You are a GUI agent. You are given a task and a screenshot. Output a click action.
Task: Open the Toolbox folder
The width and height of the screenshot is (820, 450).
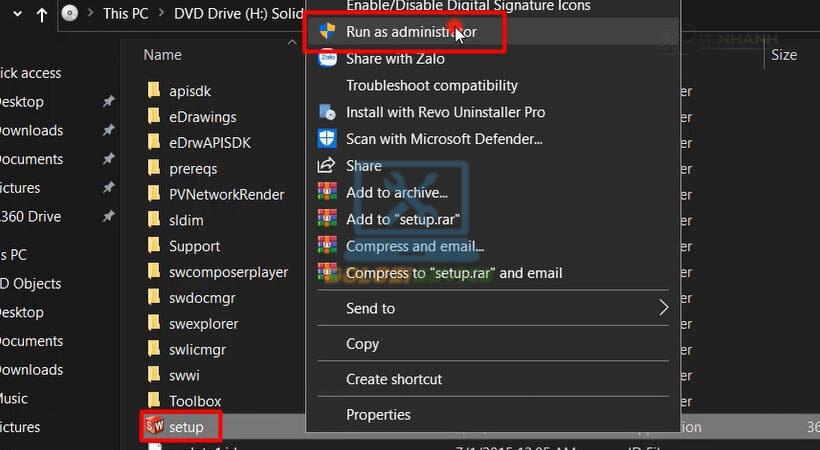pos(194,401)
